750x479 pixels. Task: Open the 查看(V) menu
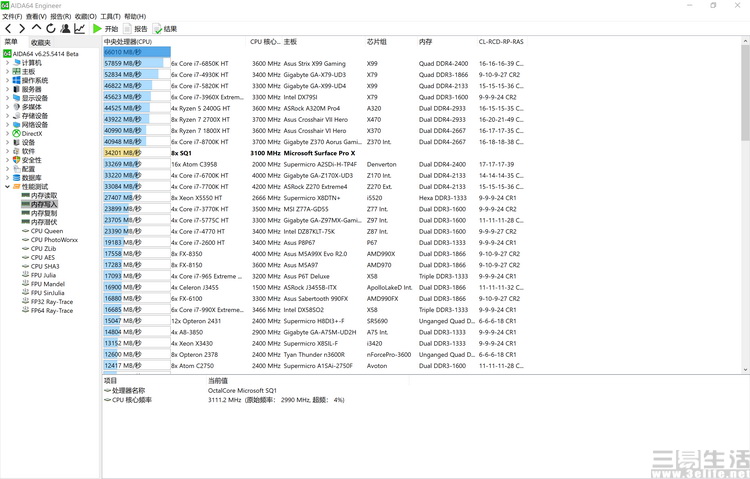tap(36, 16)
